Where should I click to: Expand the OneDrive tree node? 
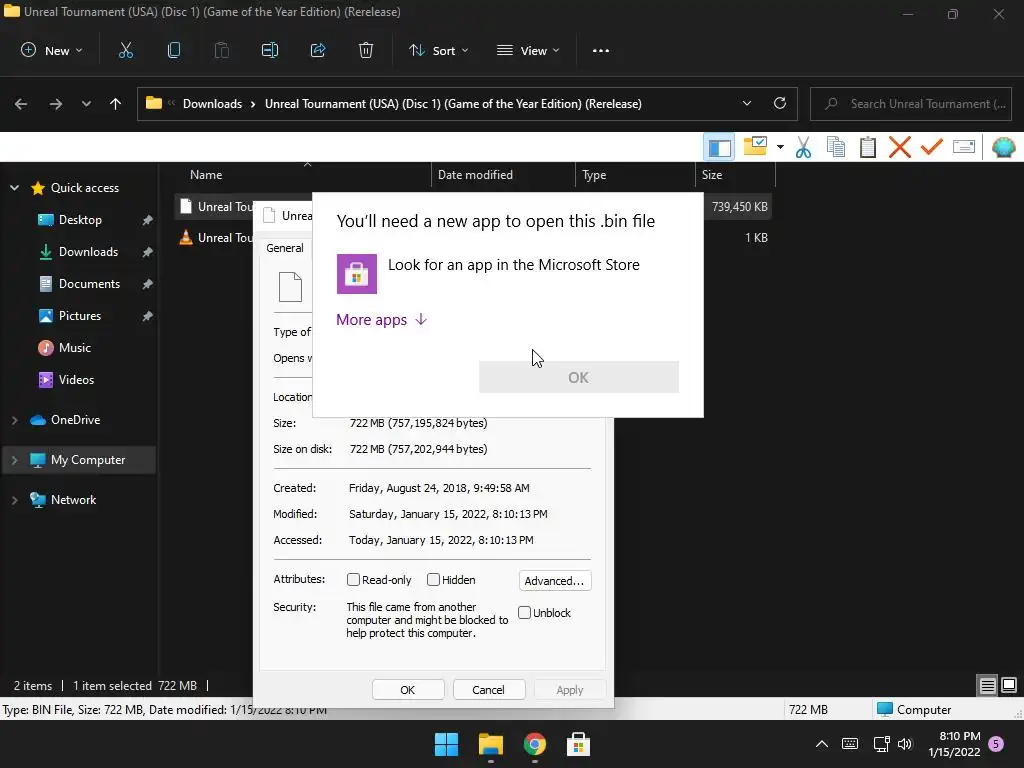14,420
